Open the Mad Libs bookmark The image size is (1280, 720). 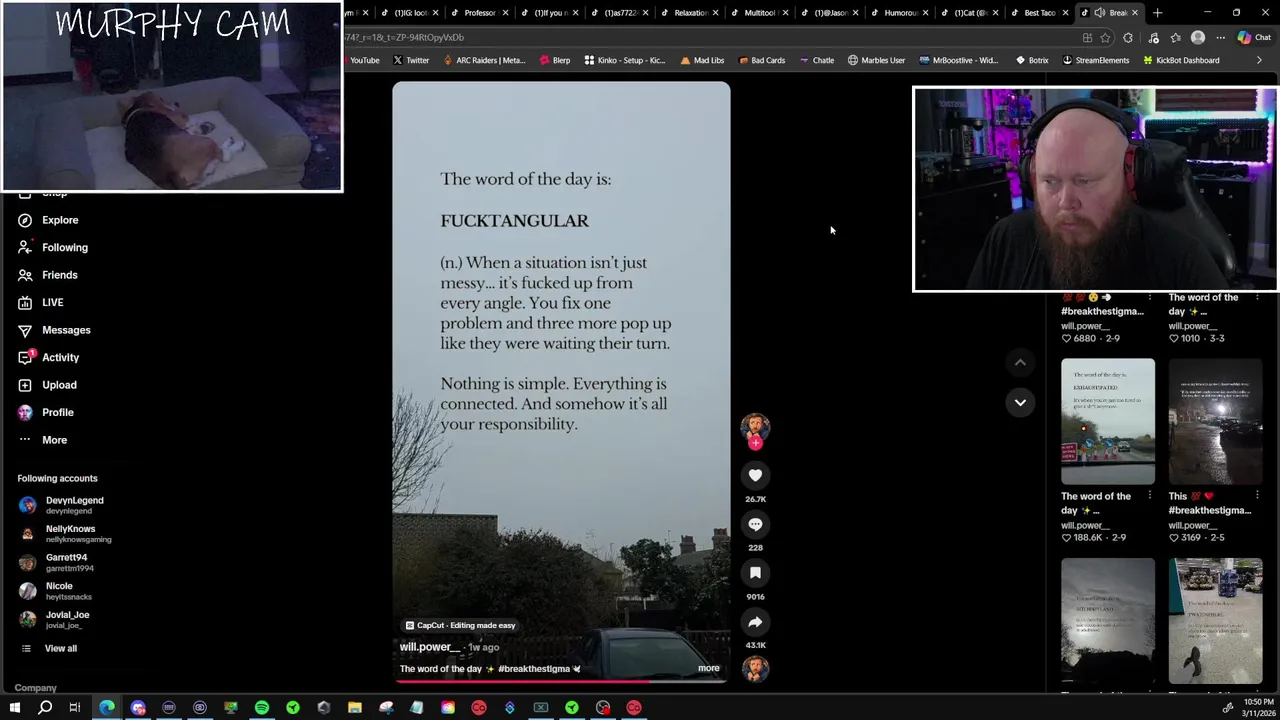(x=701, y=60)
